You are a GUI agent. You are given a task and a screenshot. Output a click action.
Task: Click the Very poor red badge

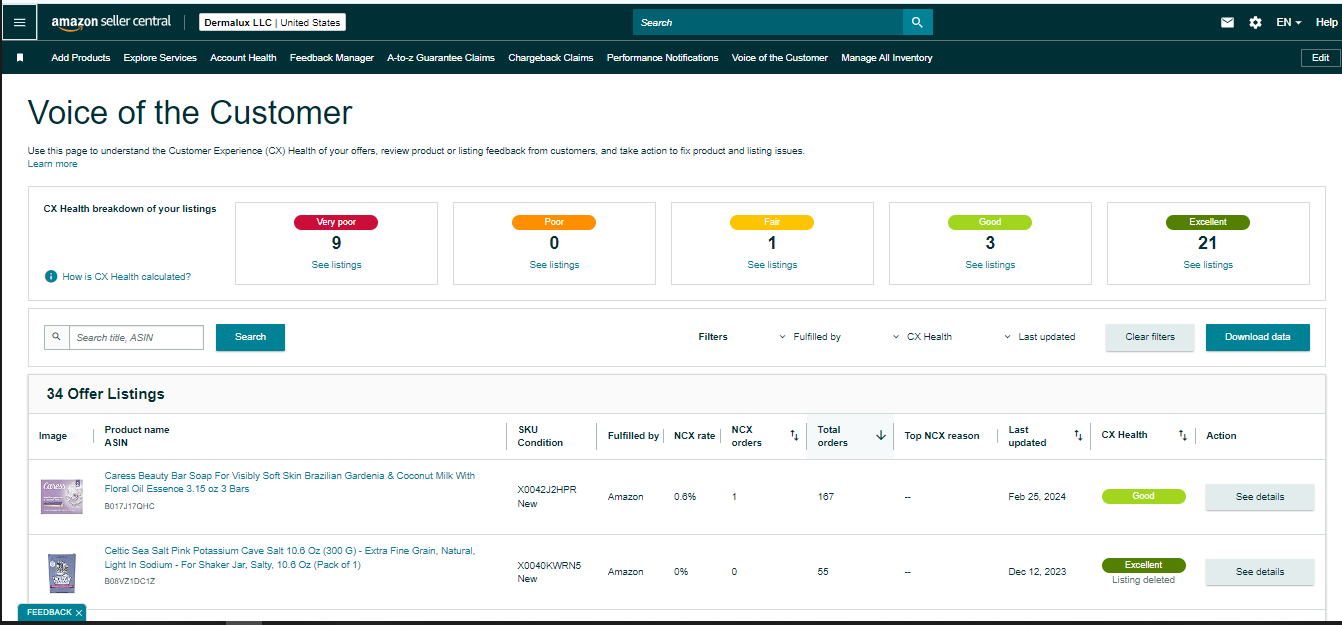click(336, 222)
